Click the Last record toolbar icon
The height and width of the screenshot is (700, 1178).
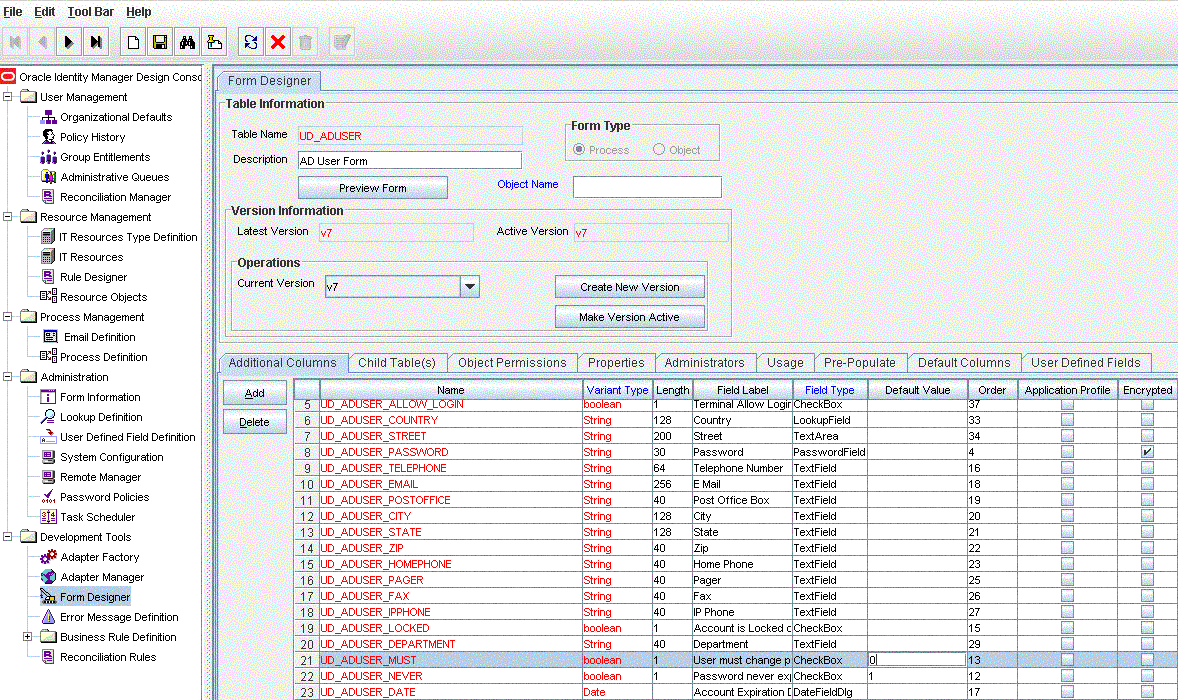pyautogui.click(x=95, y=42)
